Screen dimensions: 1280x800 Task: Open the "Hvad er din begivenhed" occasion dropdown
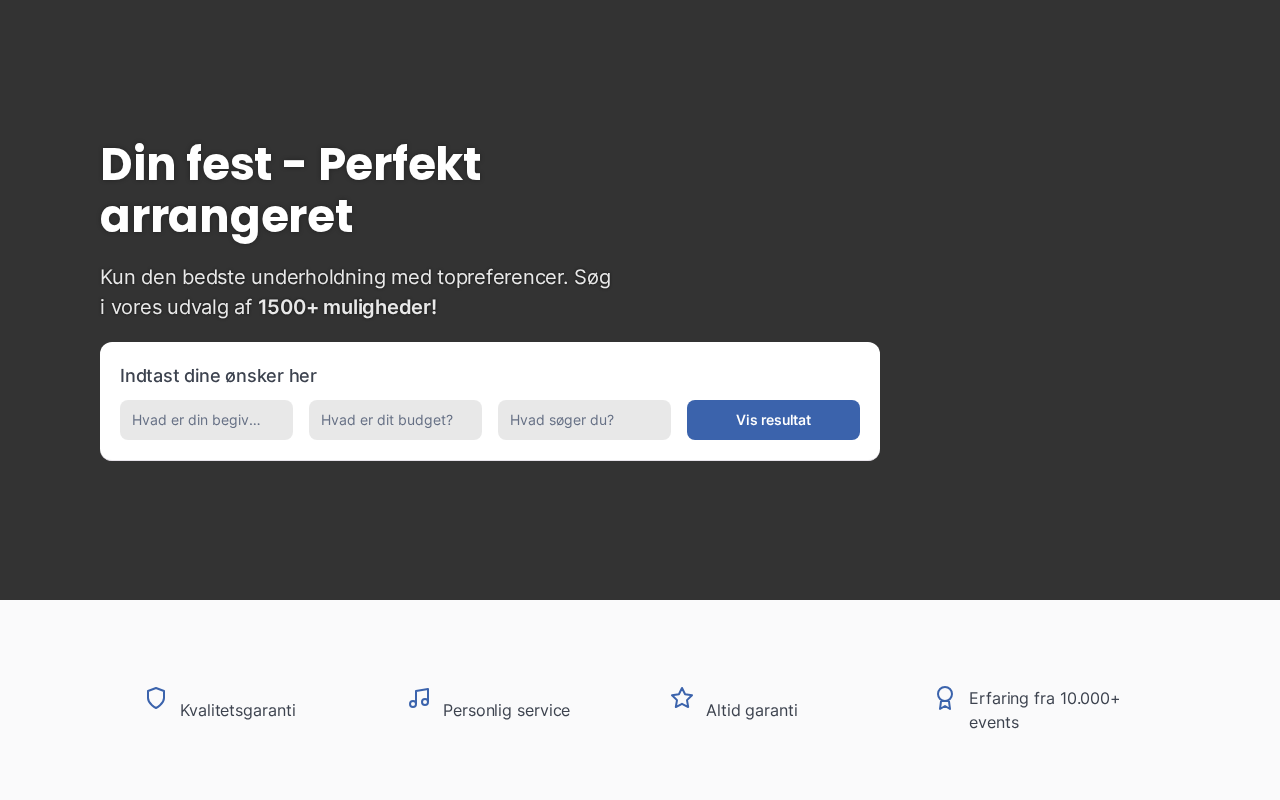coord(206,420)
